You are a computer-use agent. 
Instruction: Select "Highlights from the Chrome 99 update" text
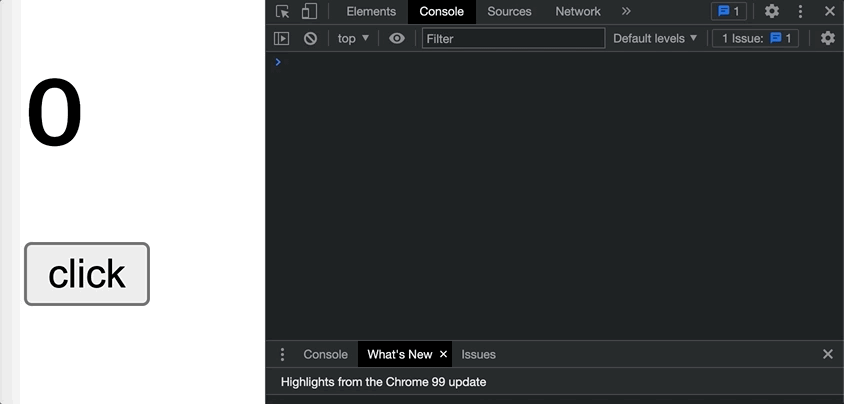coord(383,382)
